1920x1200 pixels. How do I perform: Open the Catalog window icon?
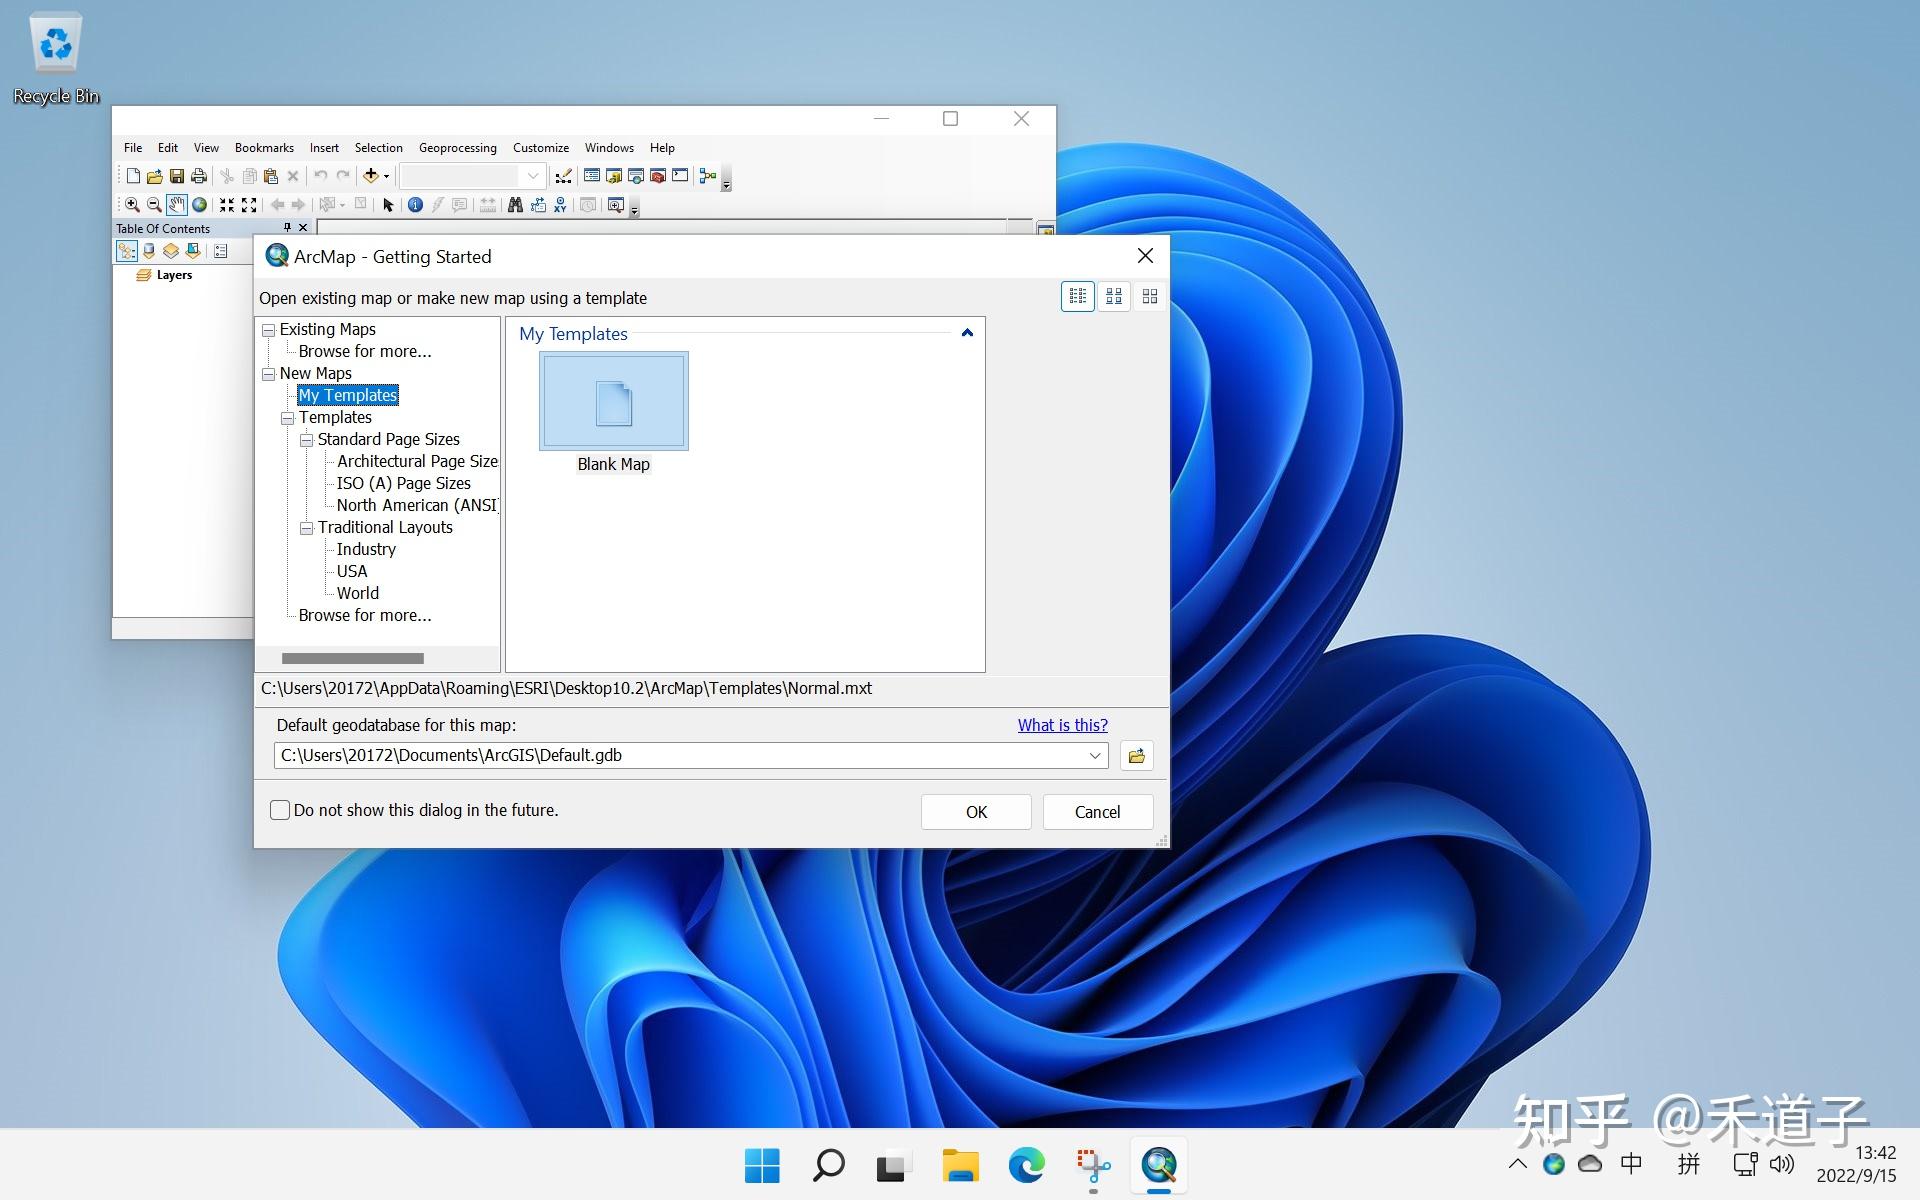614,176
